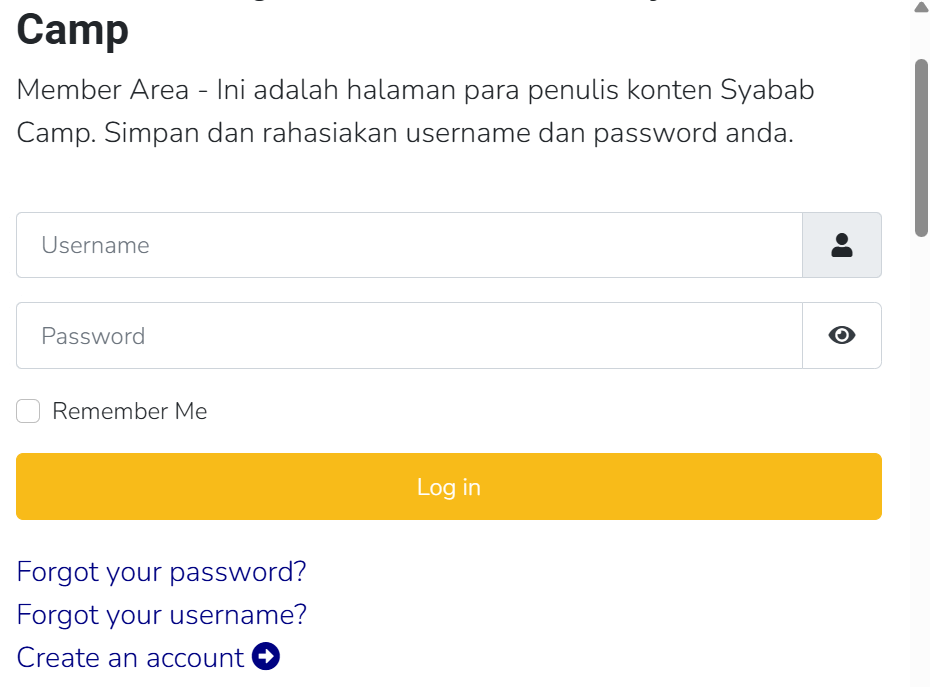Submit with the yellow Log in button
Screen dimensions: 930x687
coord(449,486)
